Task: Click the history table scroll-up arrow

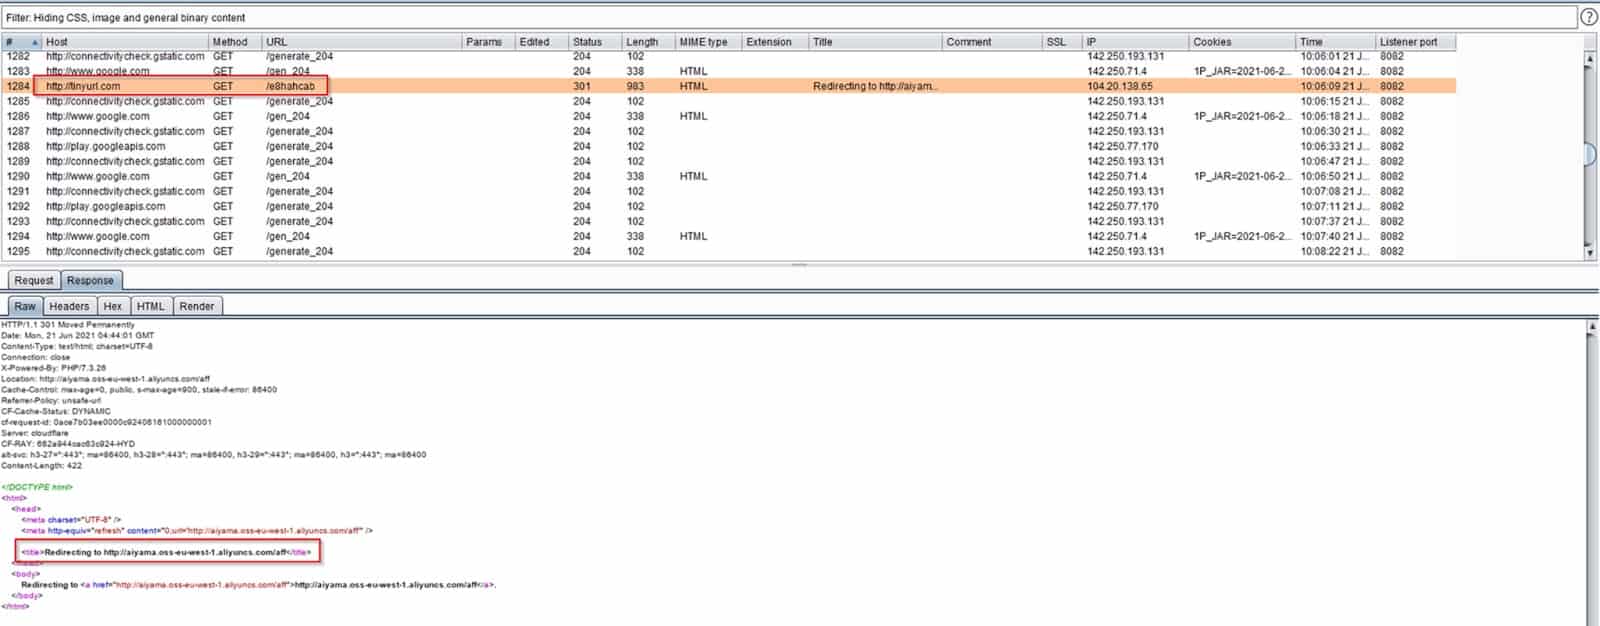Action: [1590, 58]
